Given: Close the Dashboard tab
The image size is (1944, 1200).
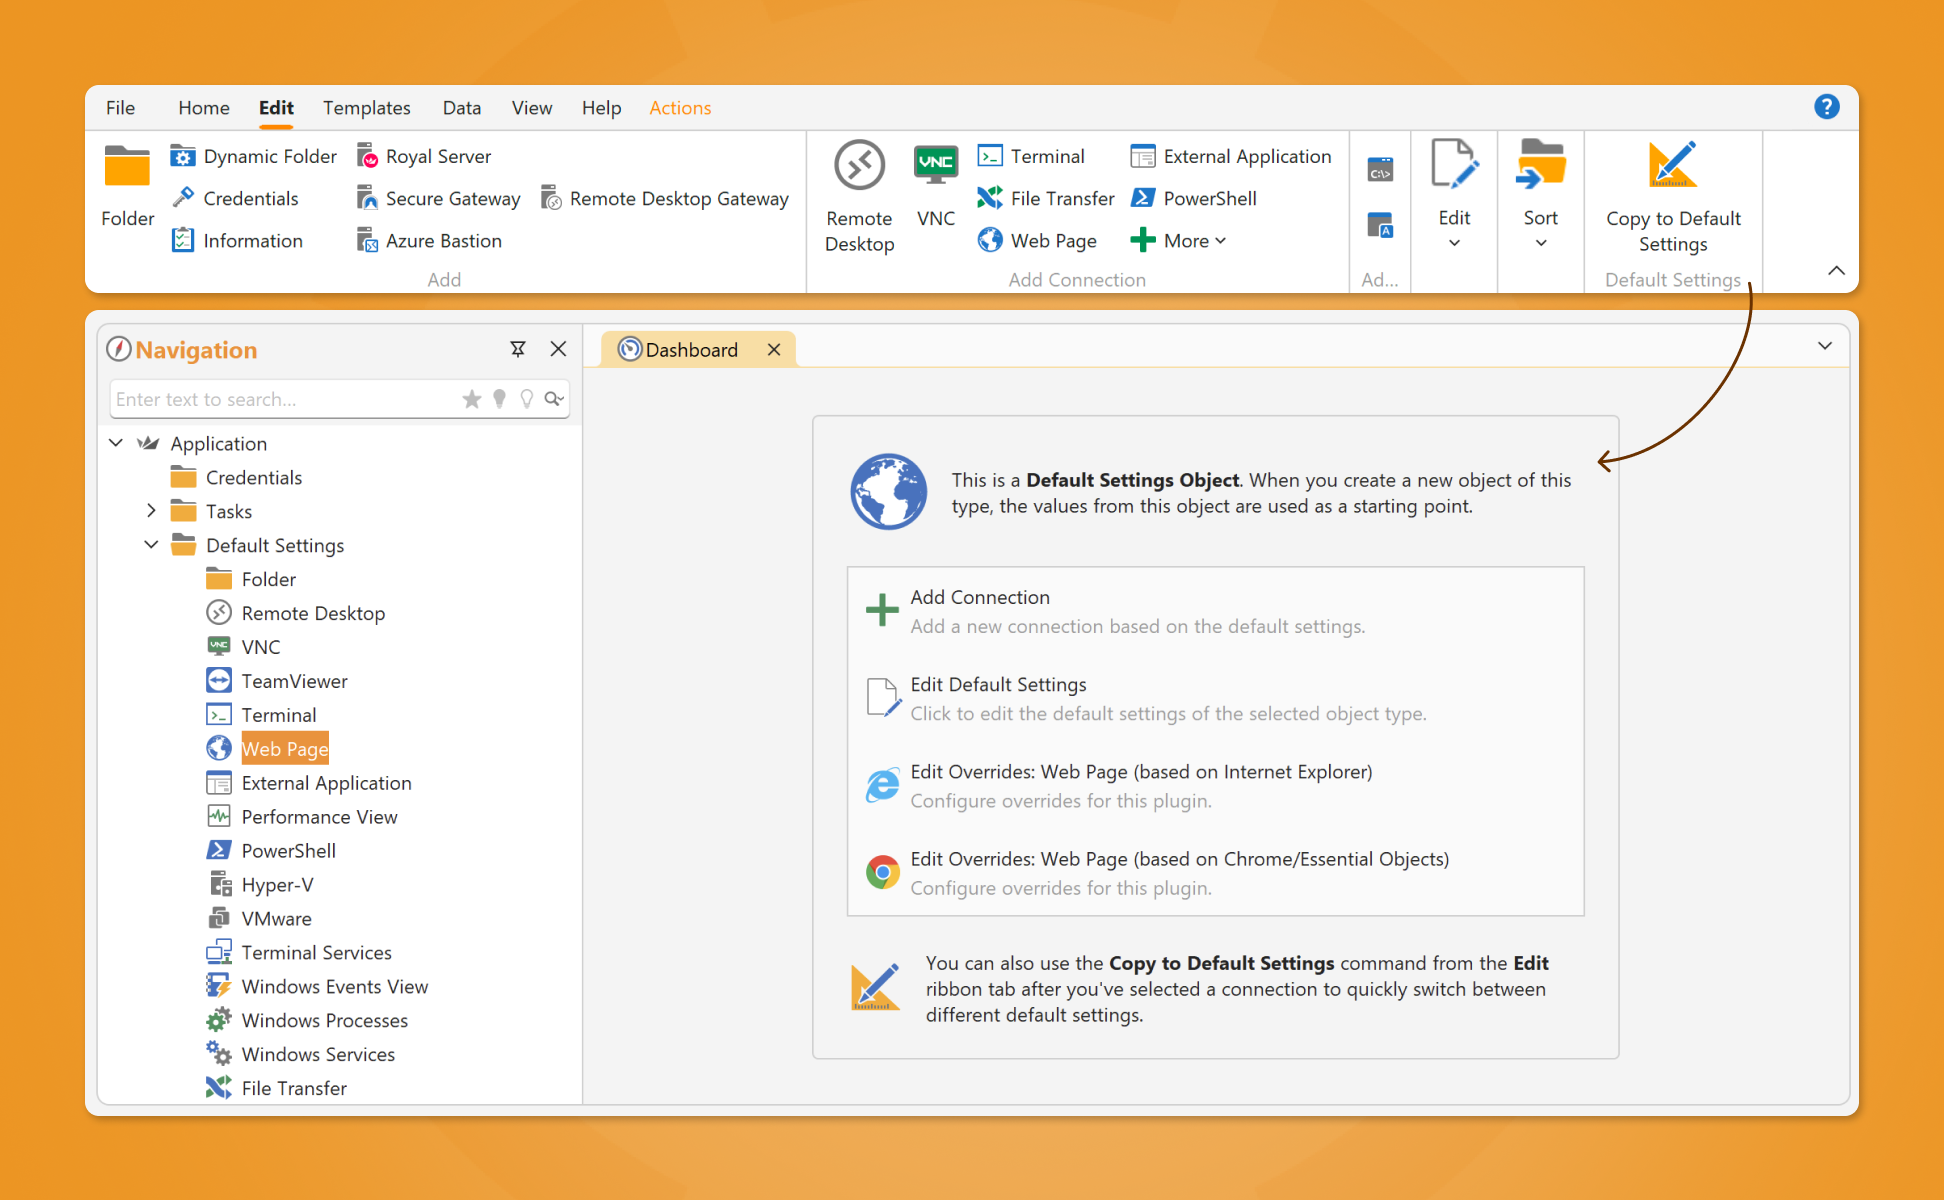Looking at the screenshot, I should 773,349.
